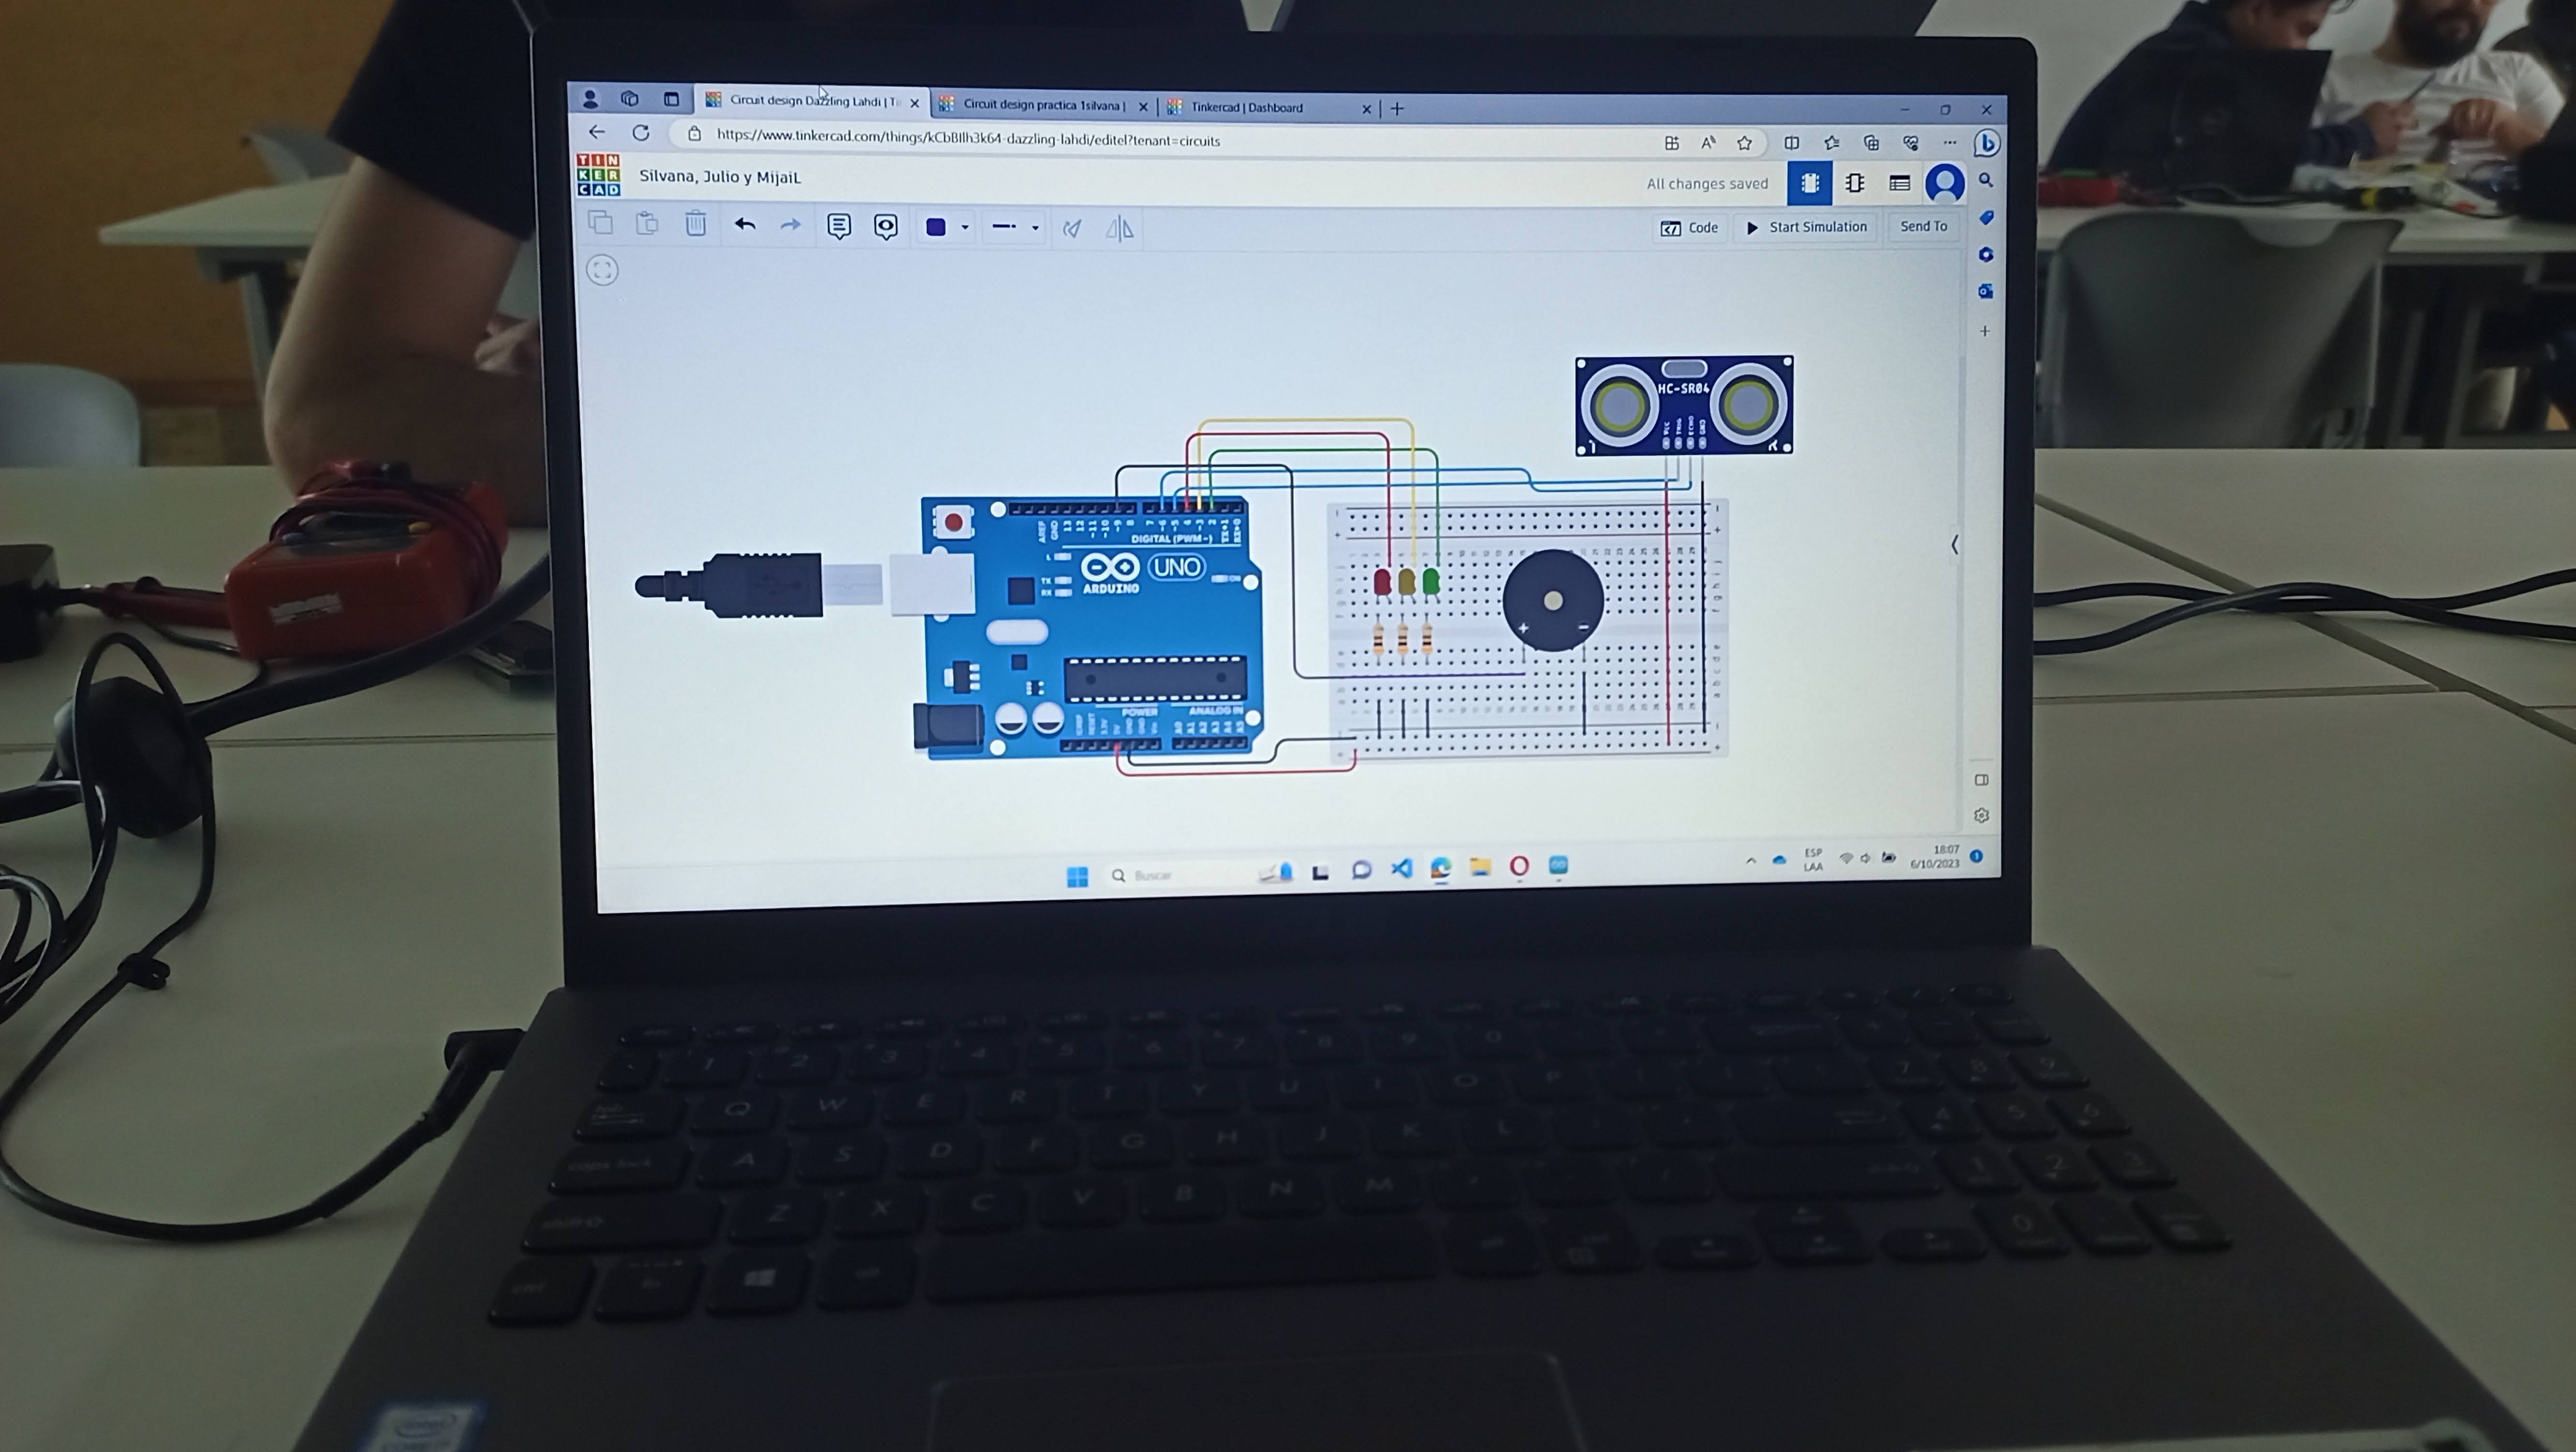
Task: Click the Paste tool in Tinkercad toolbar
Action: [647, 223]
